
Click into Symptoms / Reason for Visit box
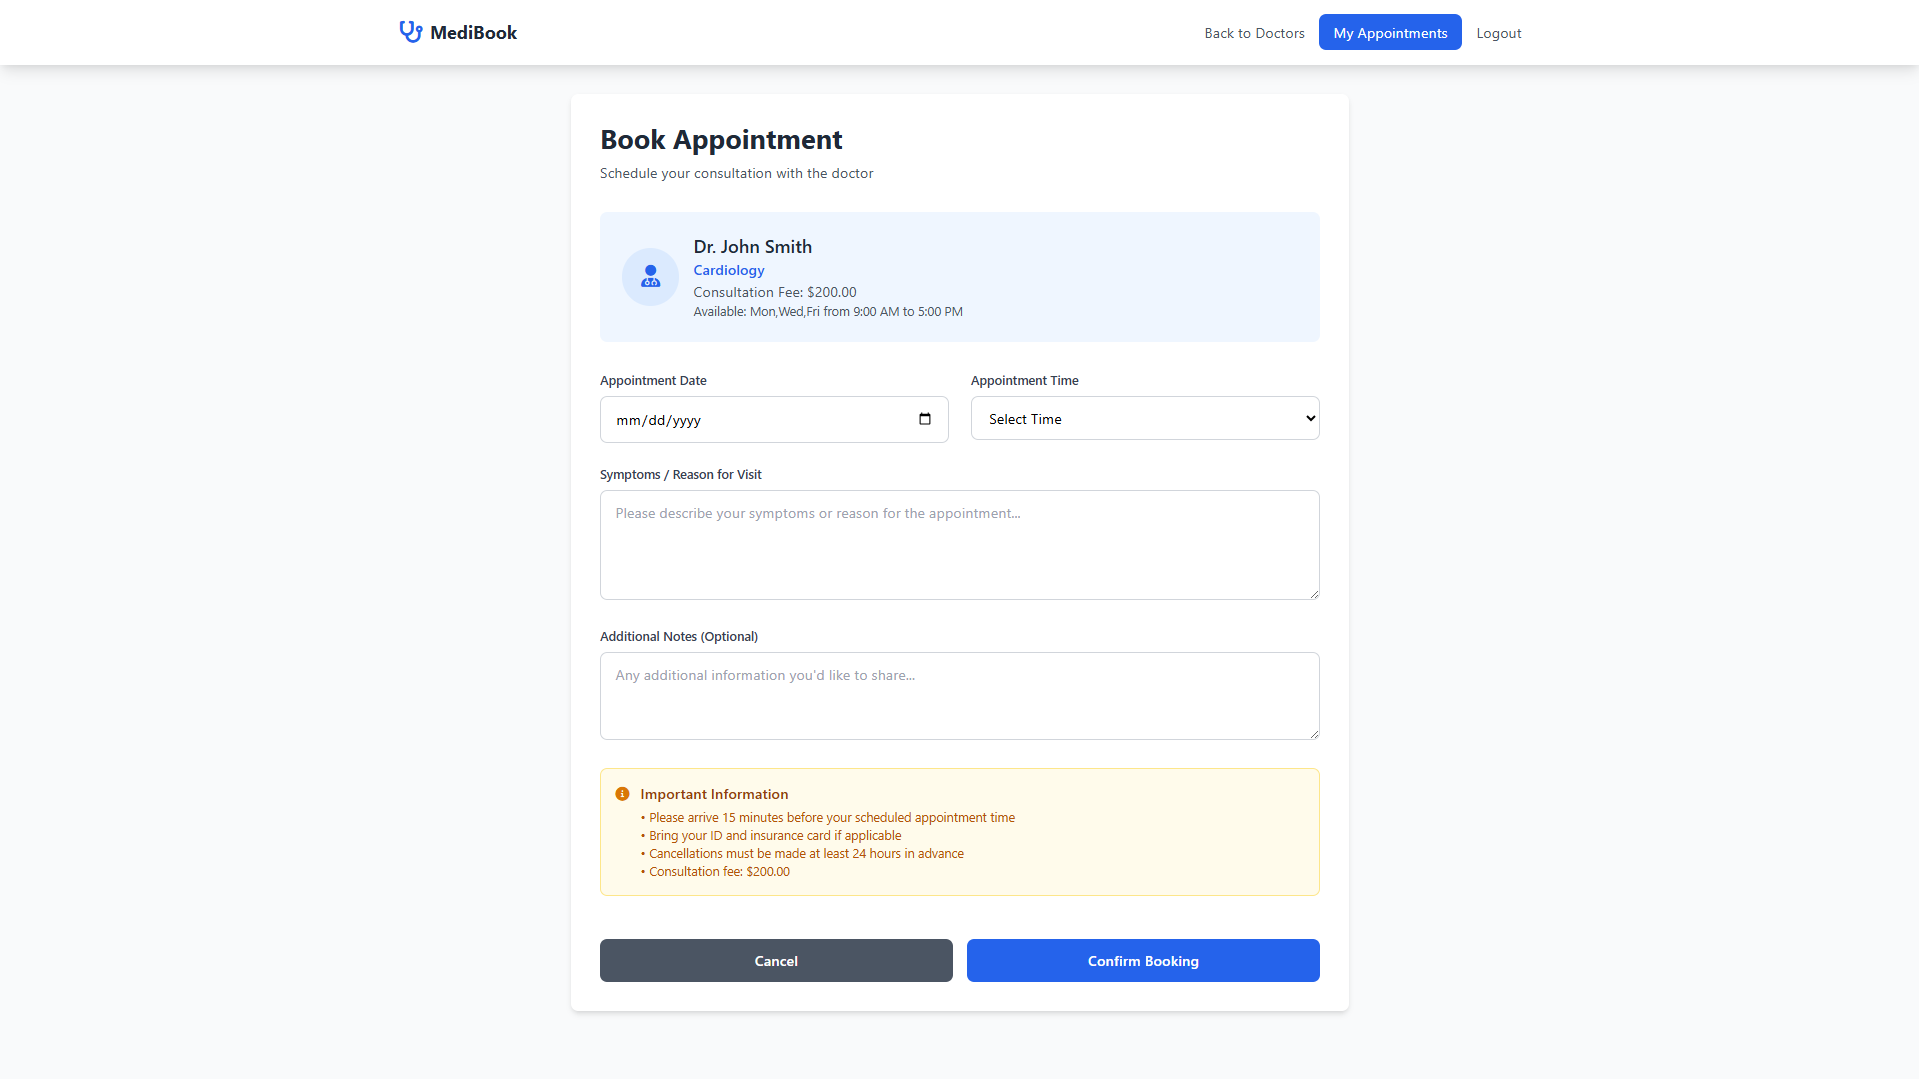[x=959, y=545]
